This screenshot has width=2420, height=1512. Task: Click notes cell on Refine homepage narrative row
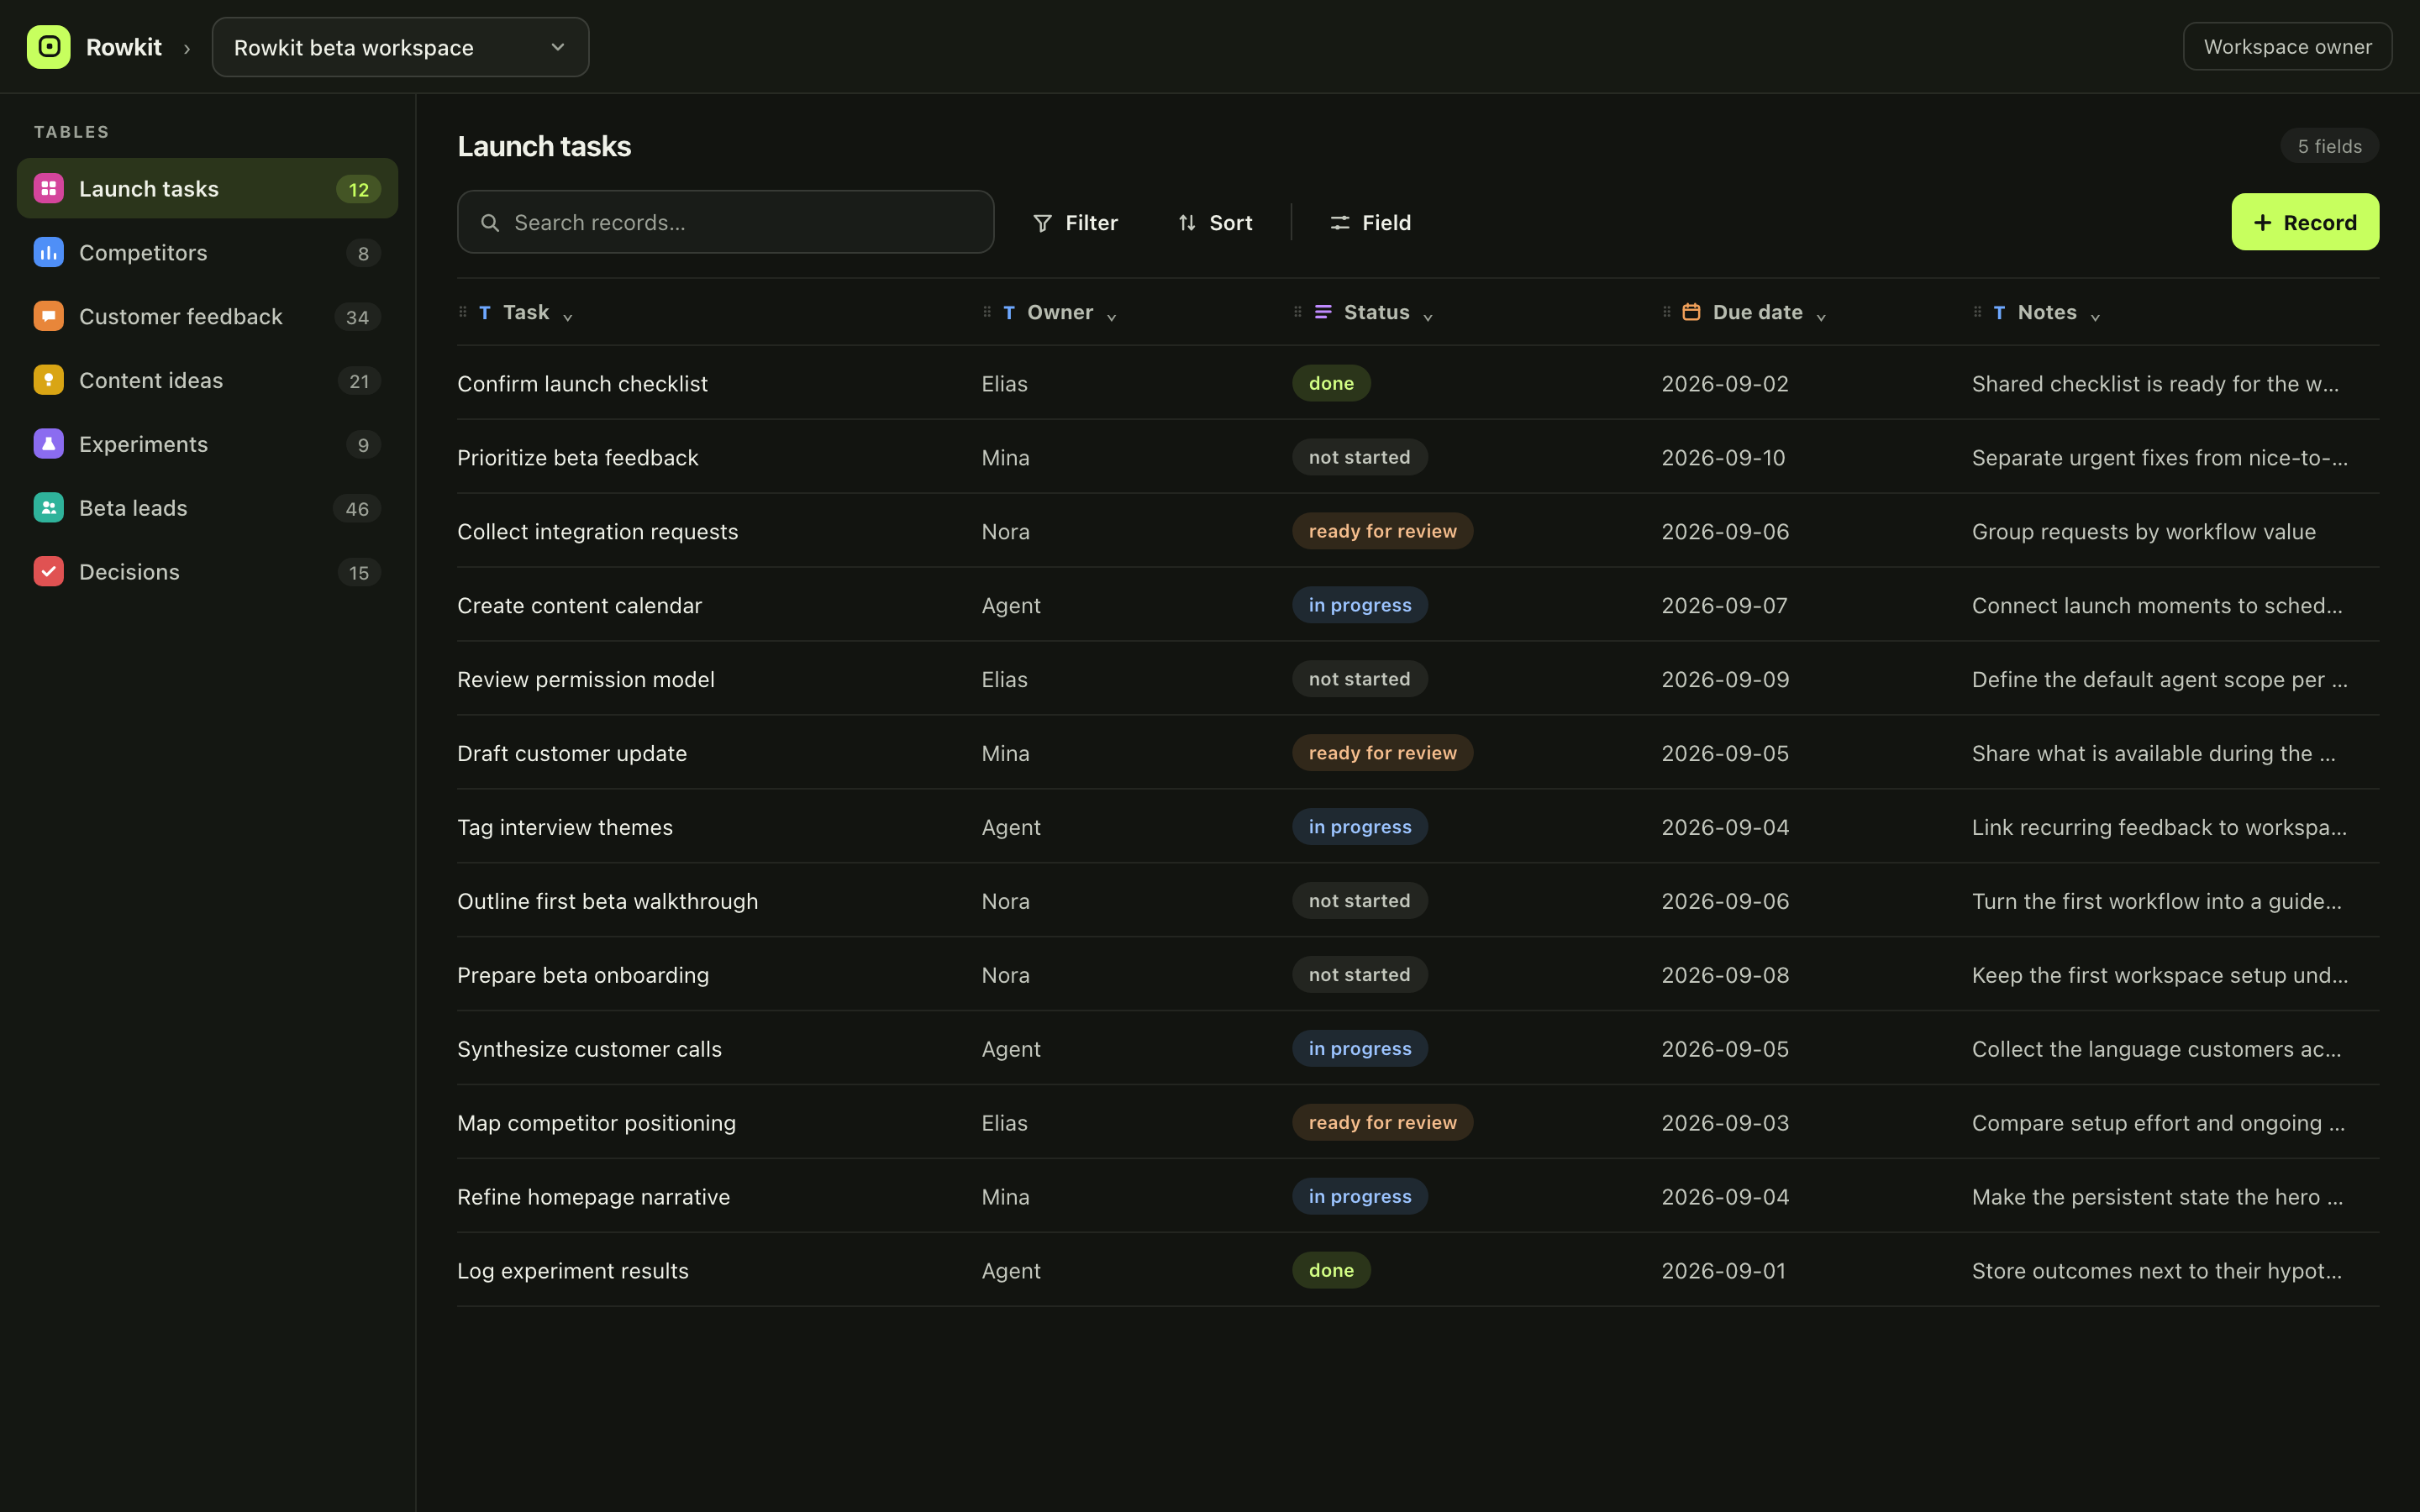pos(2157,1197)
